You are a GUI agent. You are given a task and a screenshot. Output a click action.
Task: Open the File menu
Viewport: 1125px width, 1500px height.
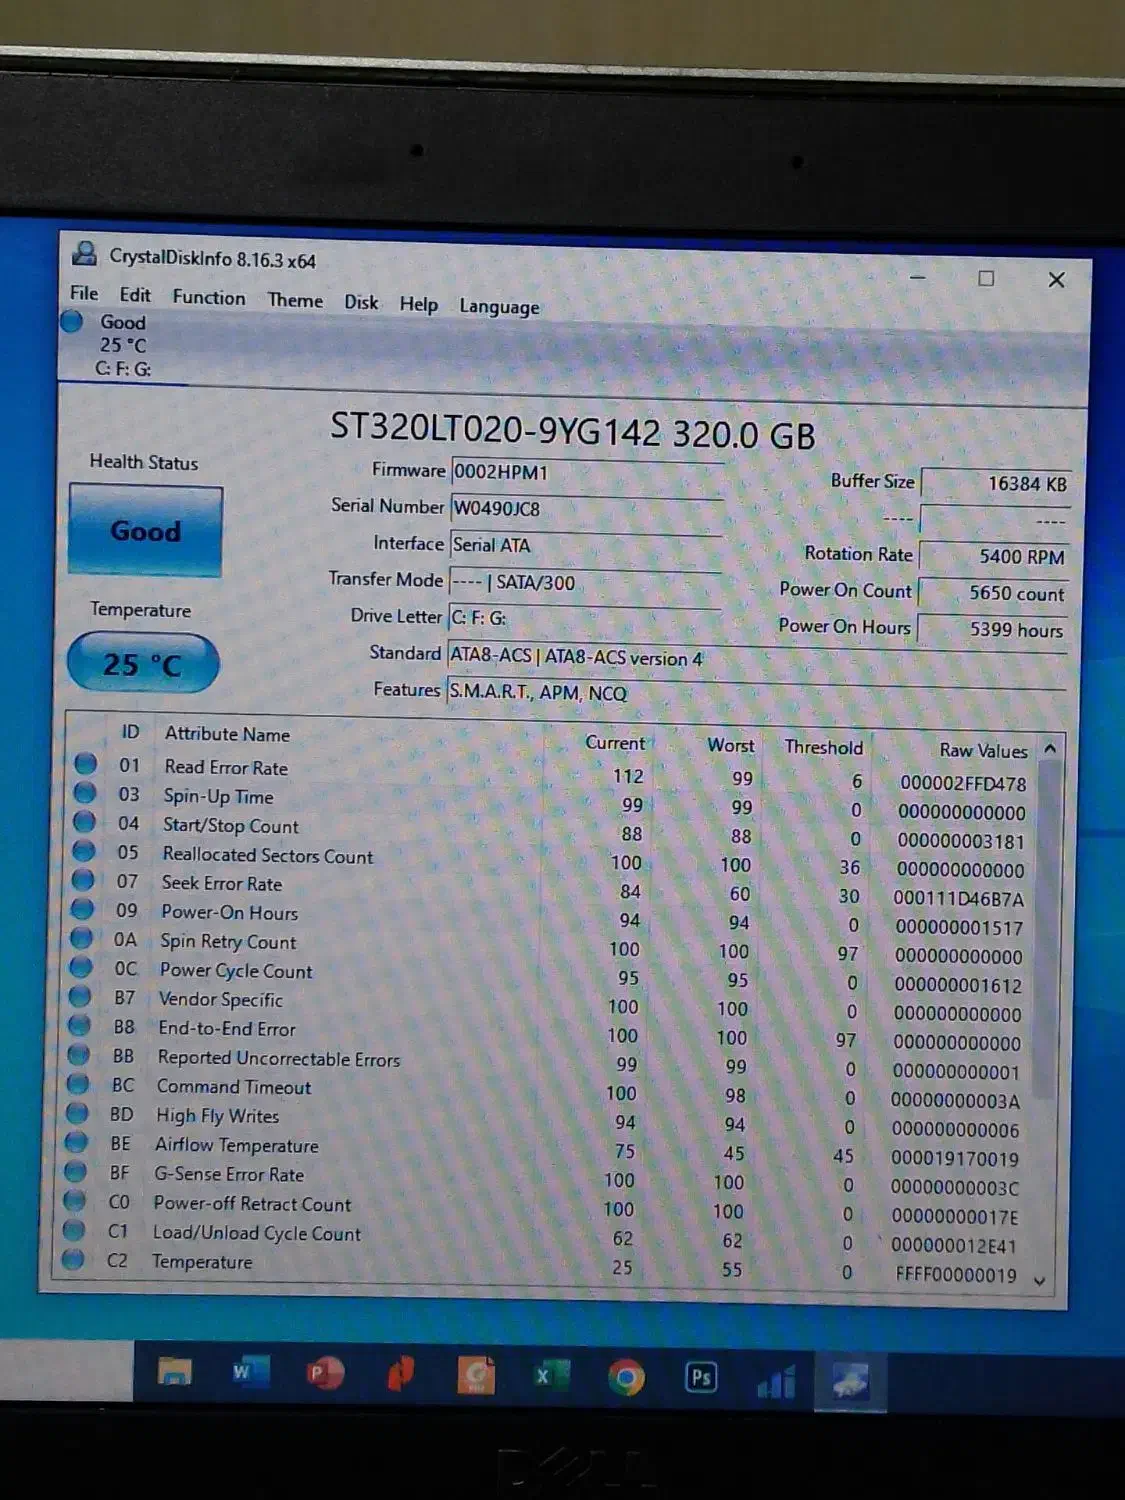[84, 293]
